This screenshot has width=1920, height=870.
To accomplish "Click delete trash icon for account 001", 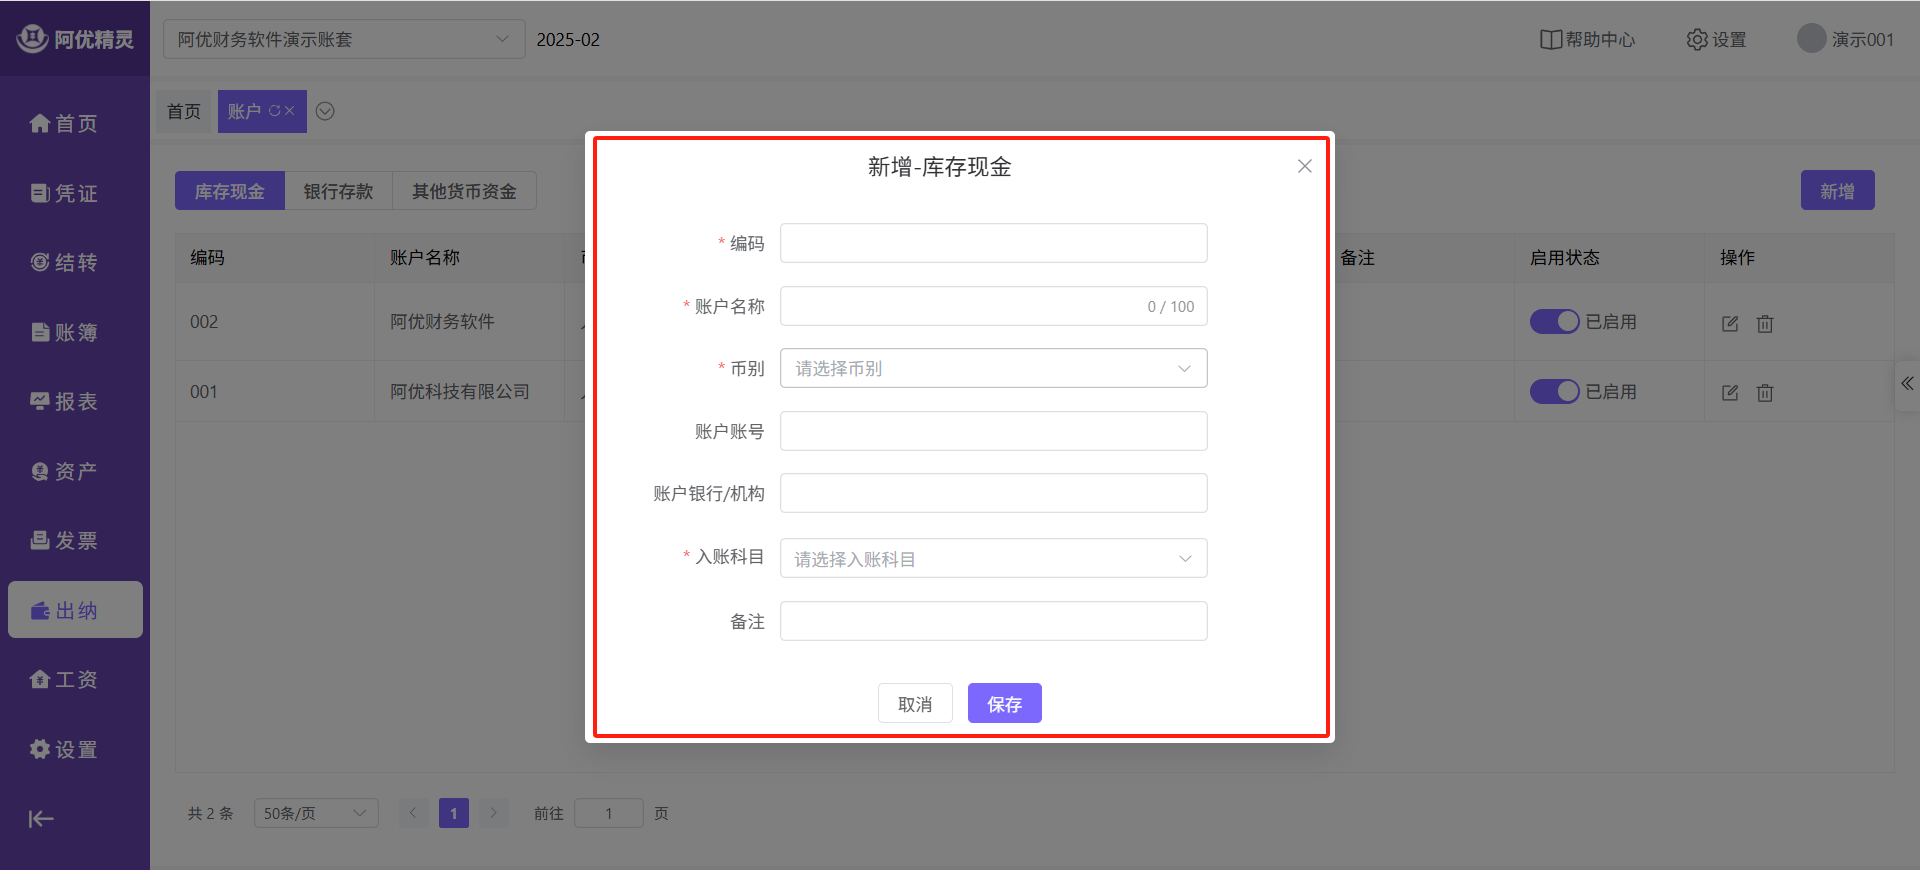I will pos(1765,393).
